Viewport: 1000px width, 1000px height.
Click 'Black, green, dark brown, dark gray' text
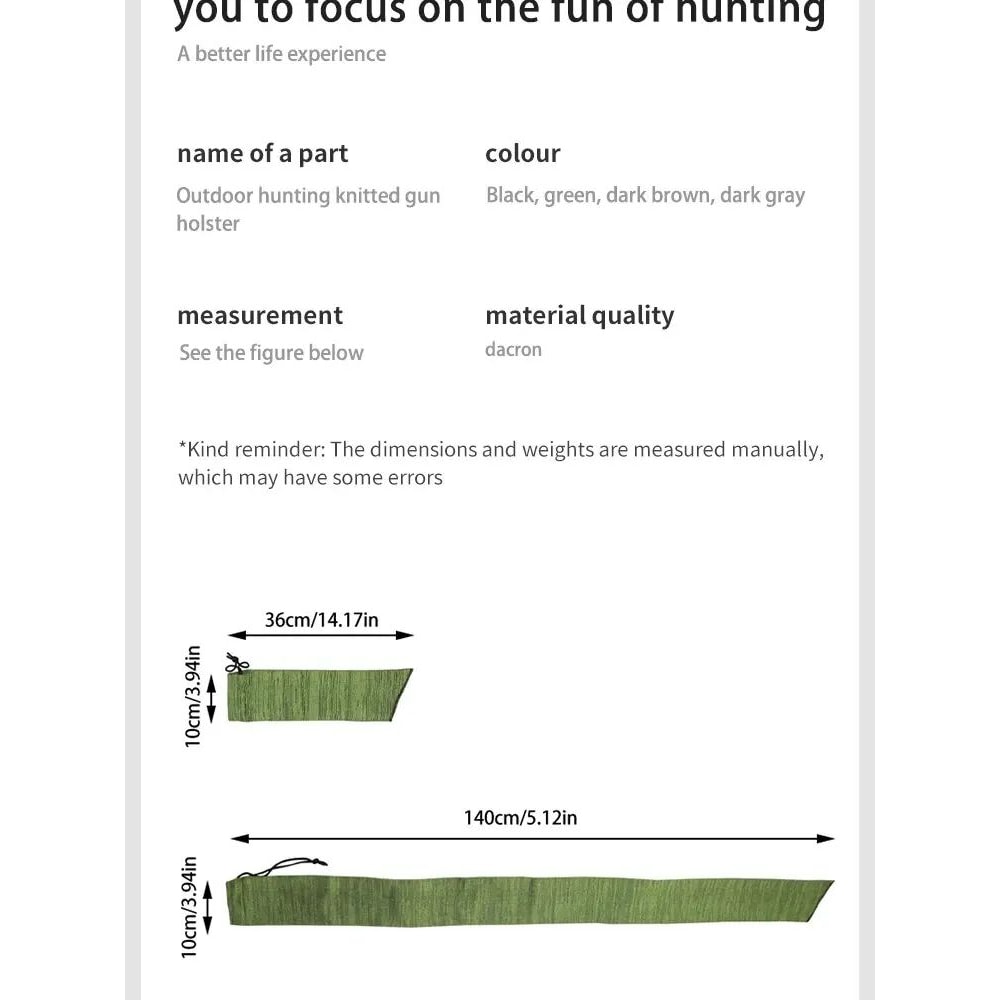[x=645, y=196]
